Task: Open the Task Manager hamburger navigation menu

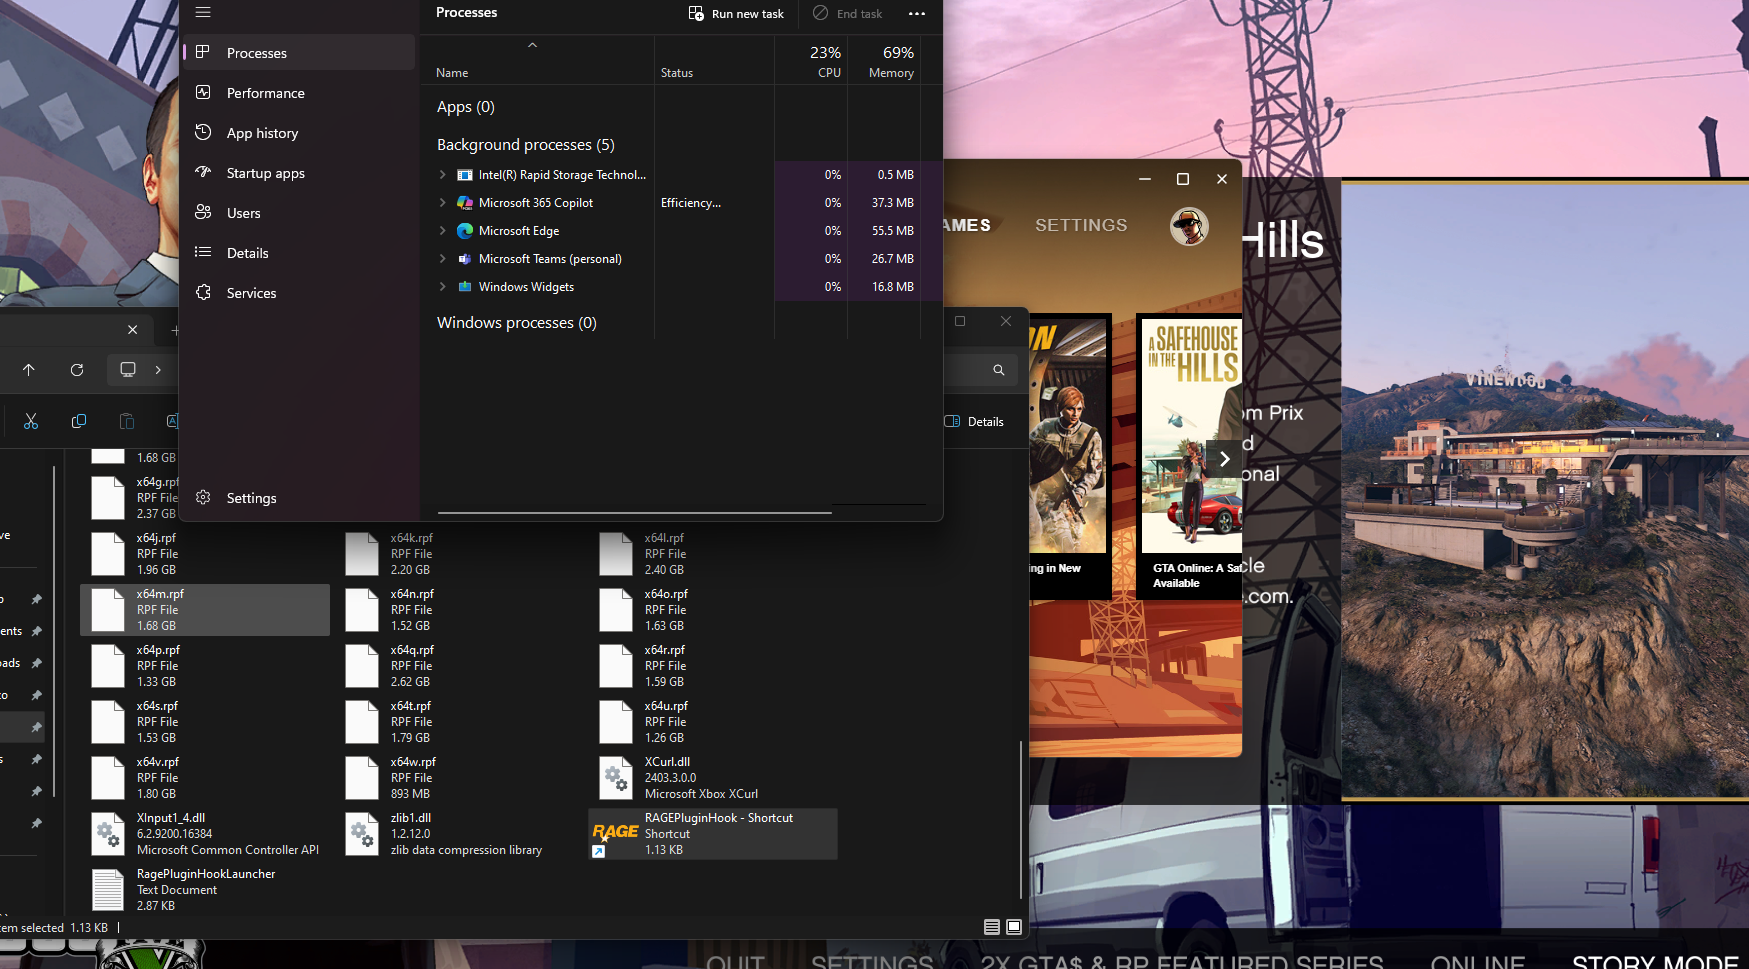Action: tap(203, 12)
